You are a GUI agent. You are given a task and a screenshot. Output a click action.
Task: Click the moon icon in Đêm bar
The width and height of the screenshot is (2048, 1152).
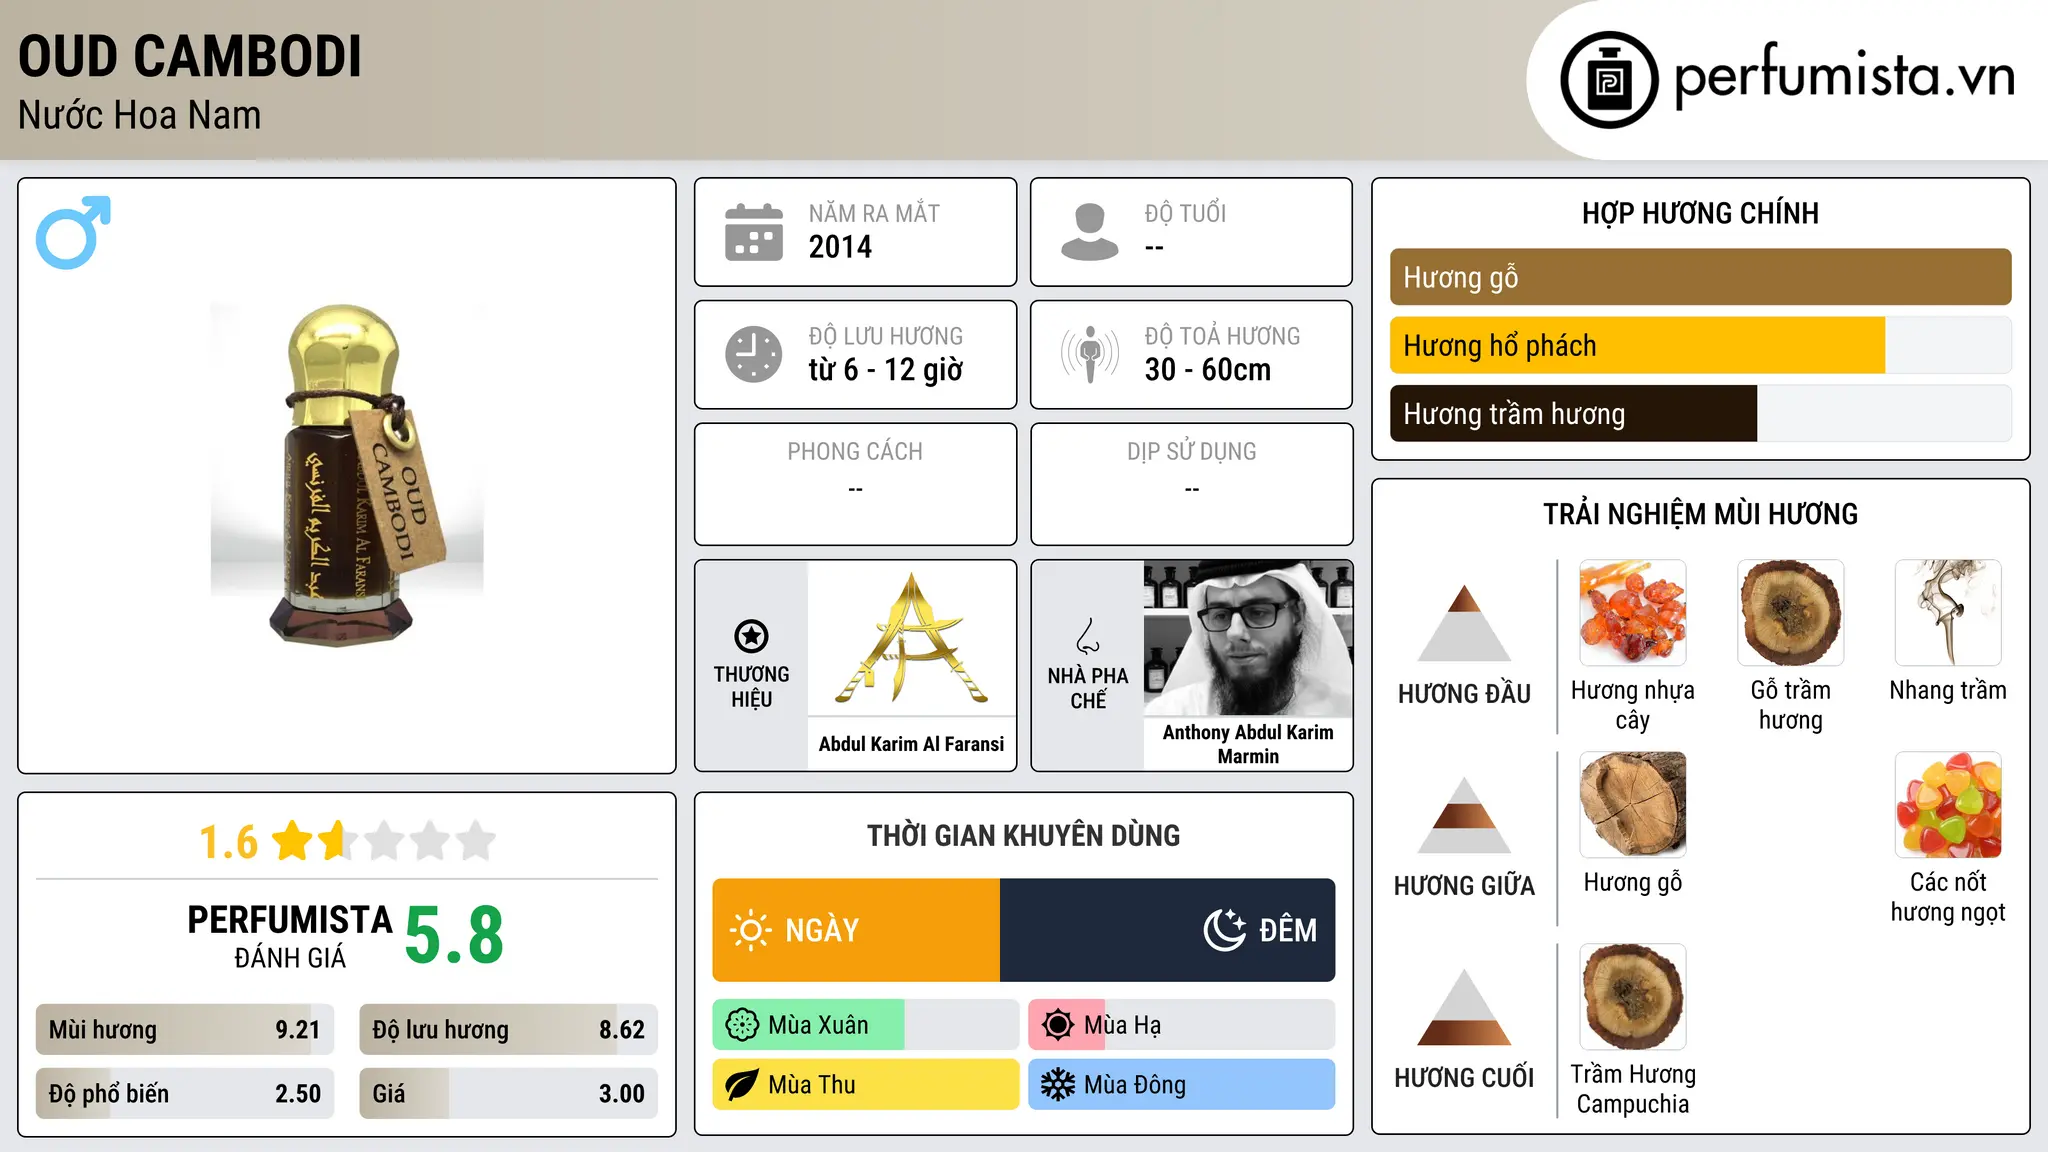(x=1224, y=930)
